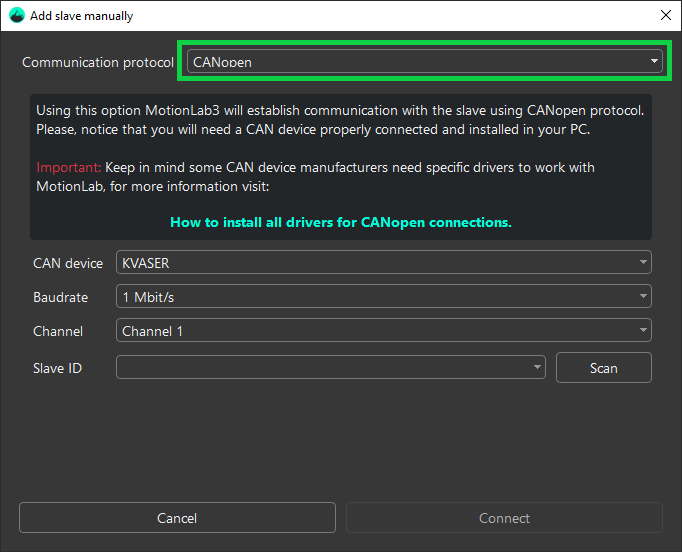Click the Add slave manually window title
Viewport: 682px width, 552px height.
pyautogui.click(x=81, y=16)
